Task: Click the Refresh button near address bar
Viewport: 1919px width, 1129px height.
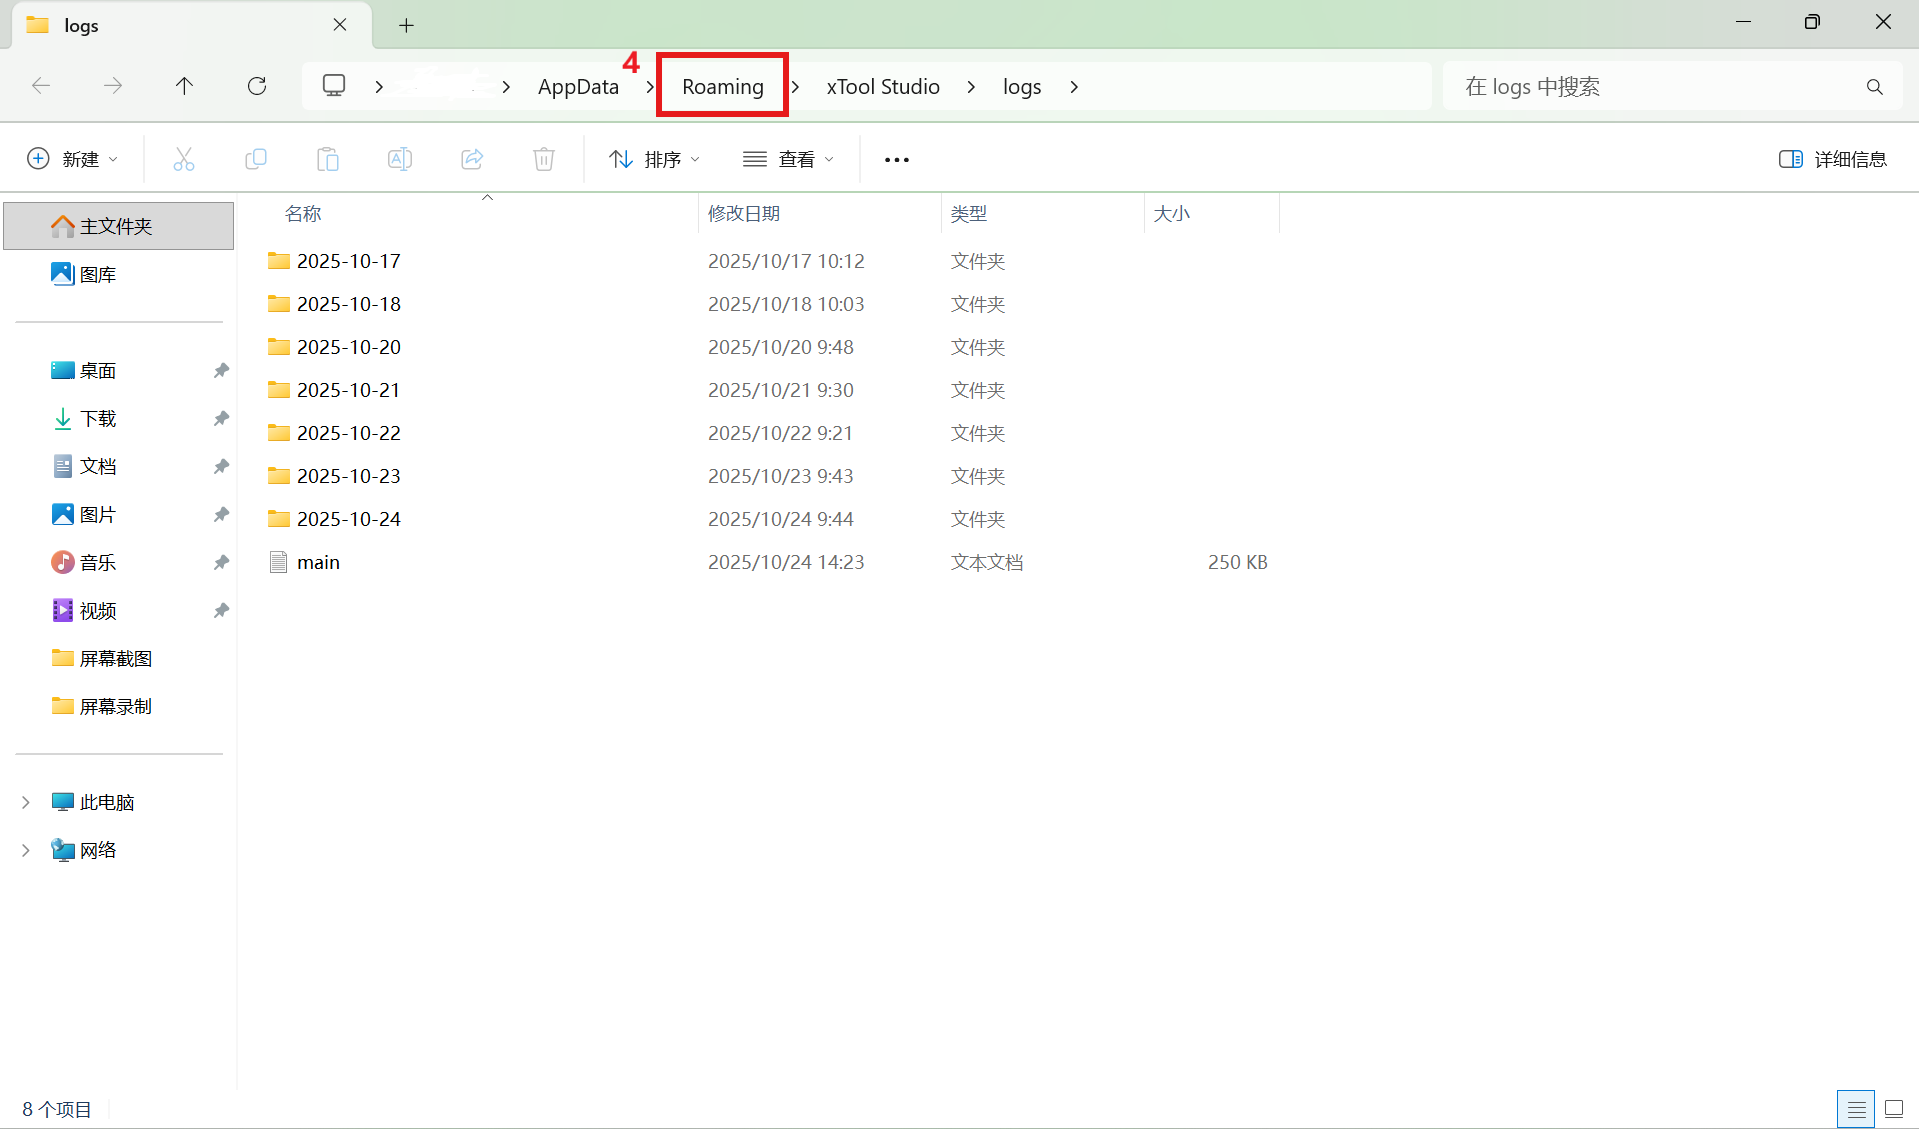Action: pyautogui.click(x=257, y=86)
